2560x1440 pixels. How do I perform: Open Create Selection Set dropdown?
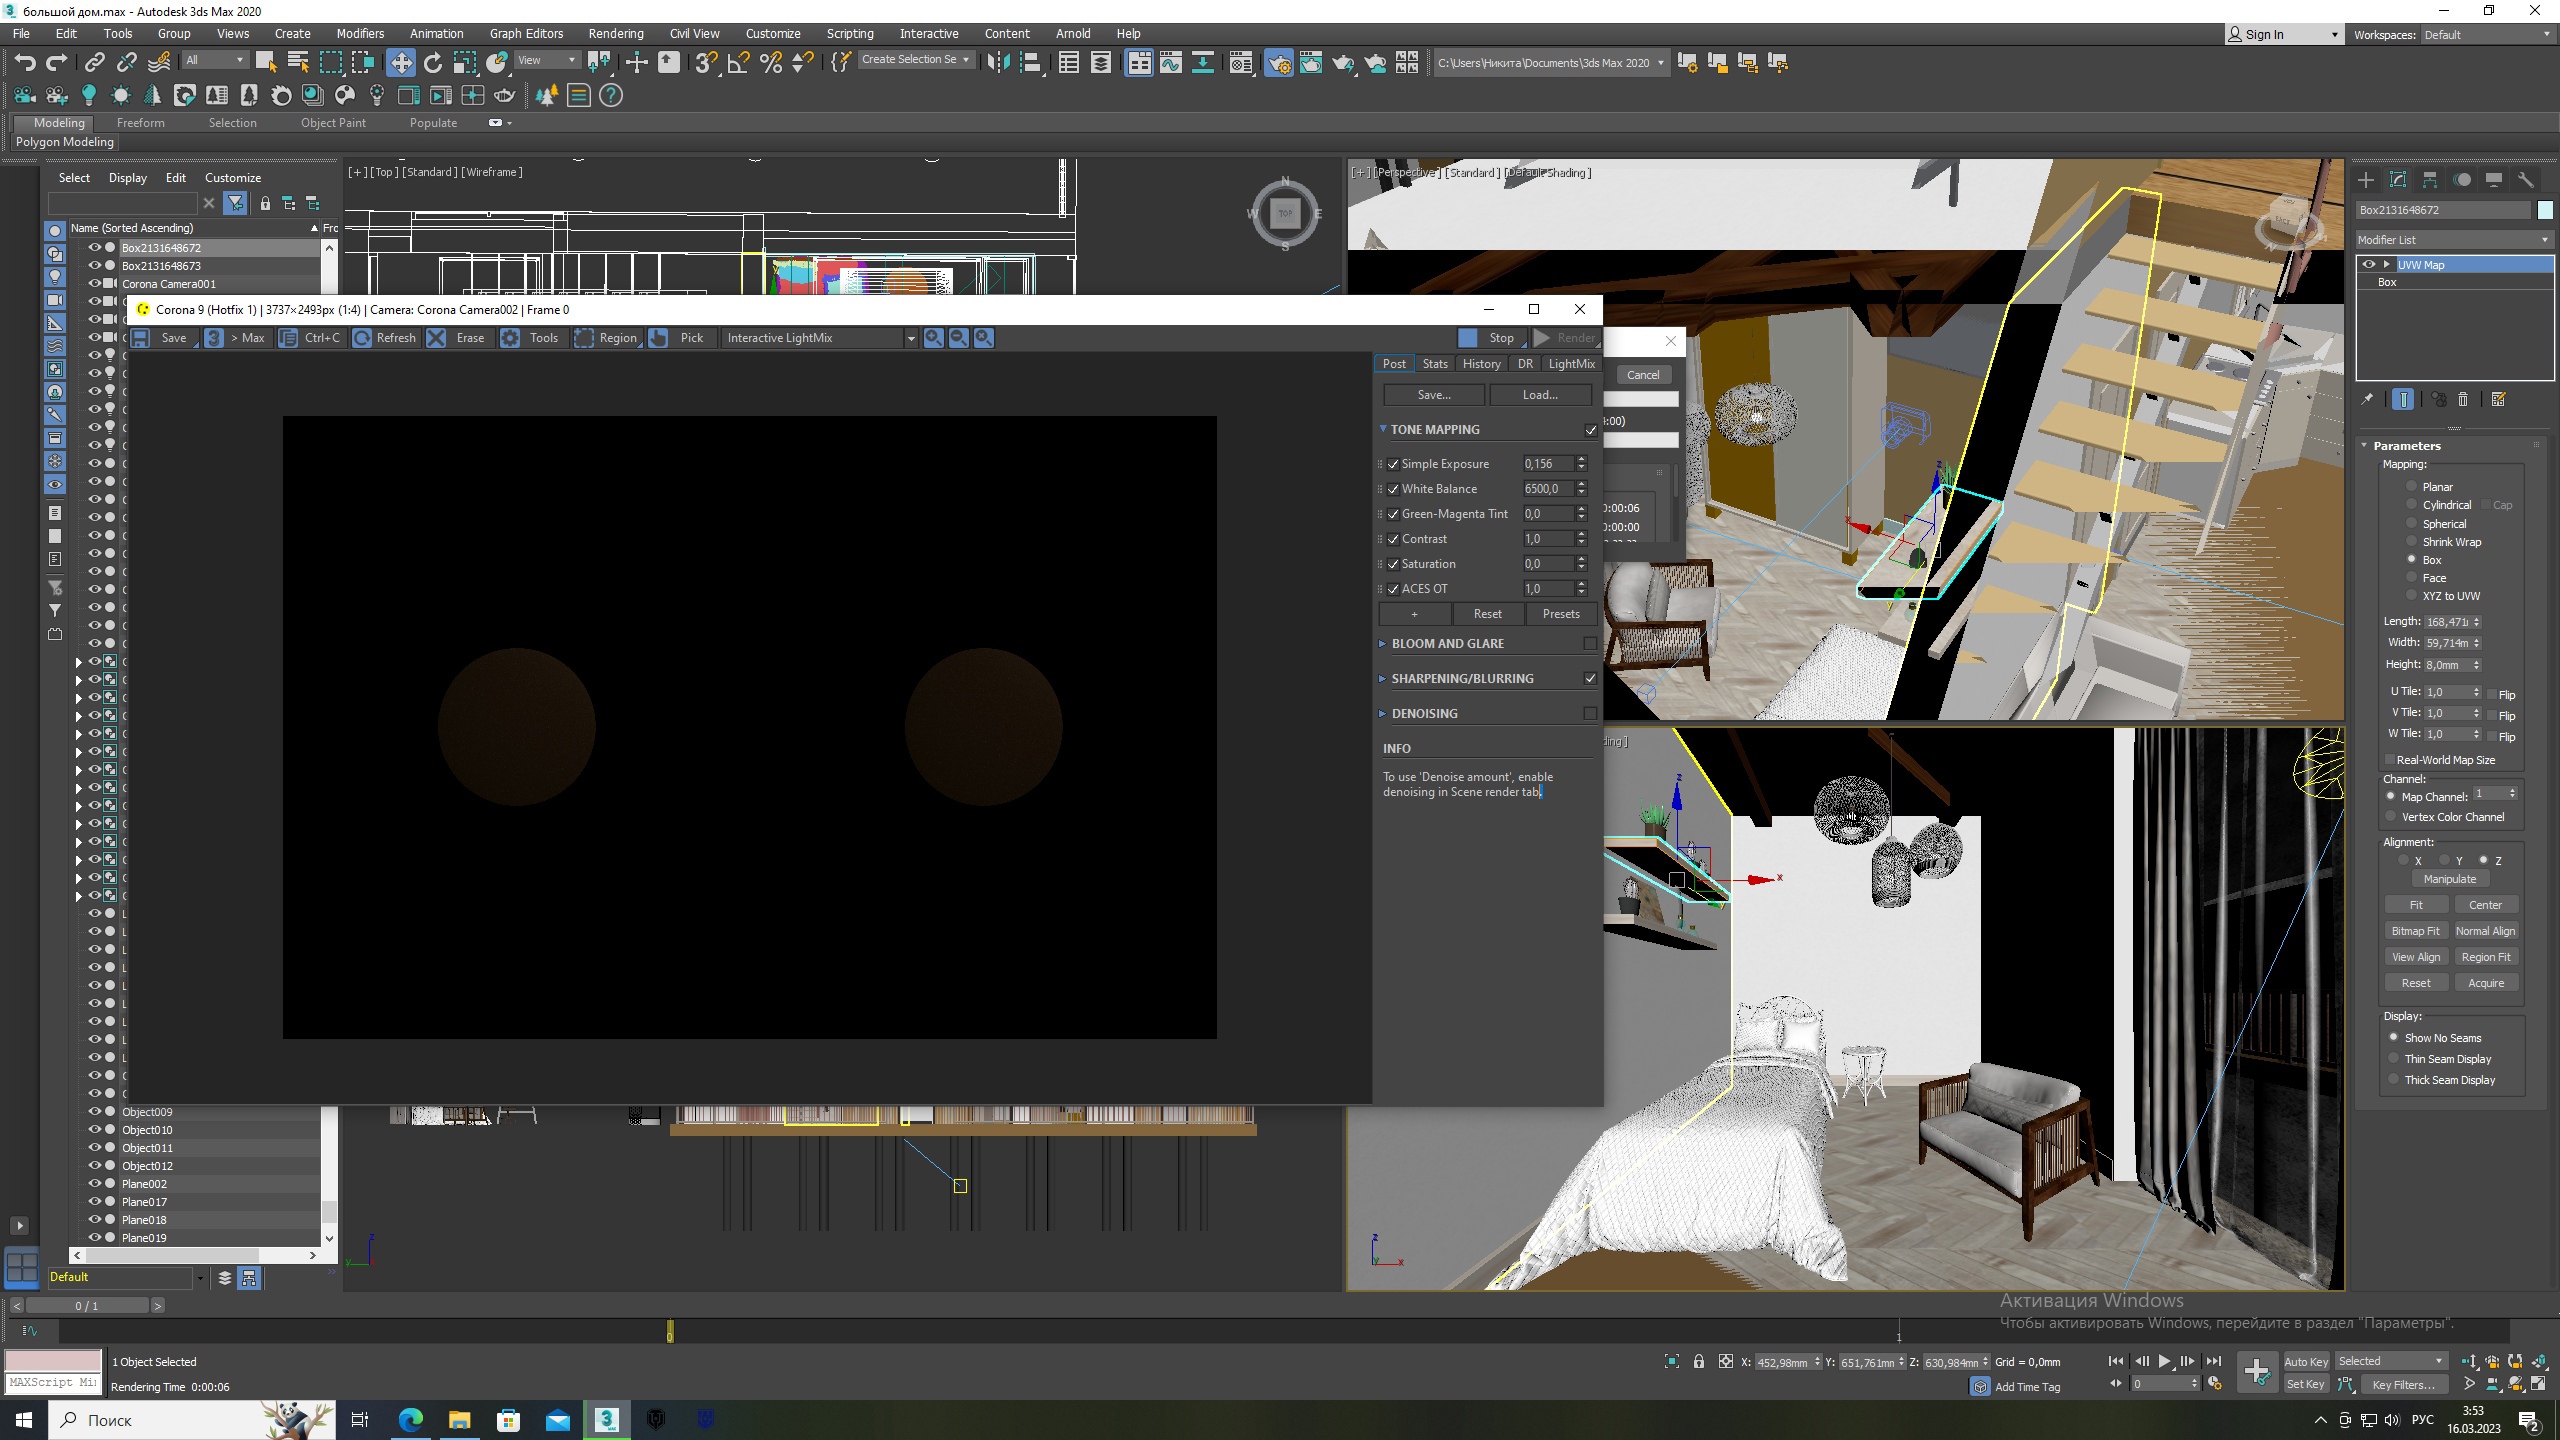(x=916, y=60)
